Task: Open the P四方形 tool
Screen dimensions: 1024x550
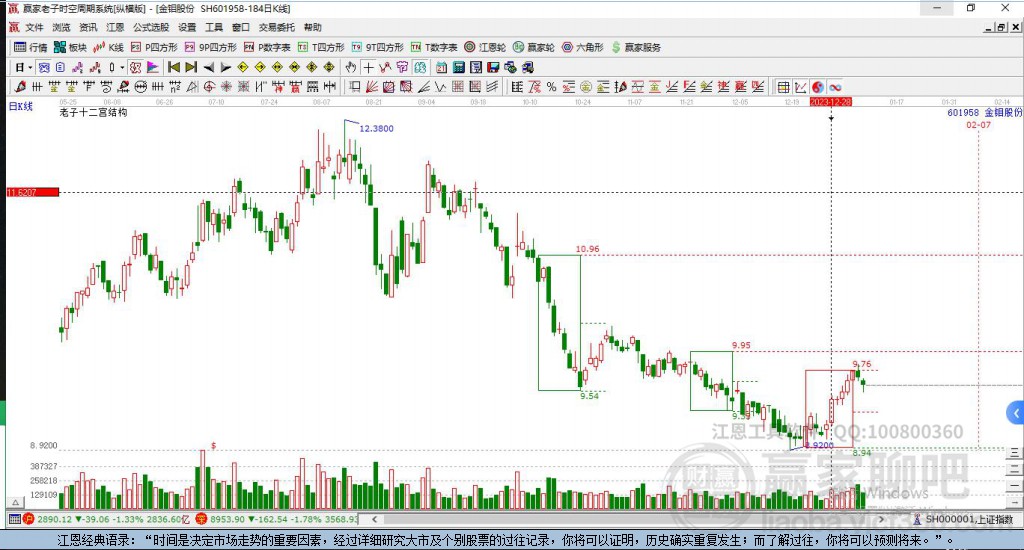Action: pos(154,47)
